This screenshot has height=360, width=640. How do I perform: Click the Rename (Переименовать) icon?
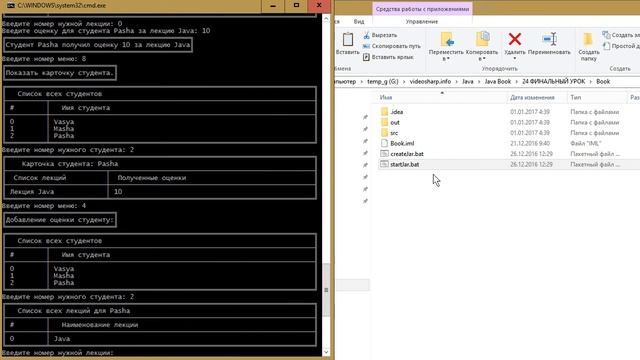click(x=549, y=39)
